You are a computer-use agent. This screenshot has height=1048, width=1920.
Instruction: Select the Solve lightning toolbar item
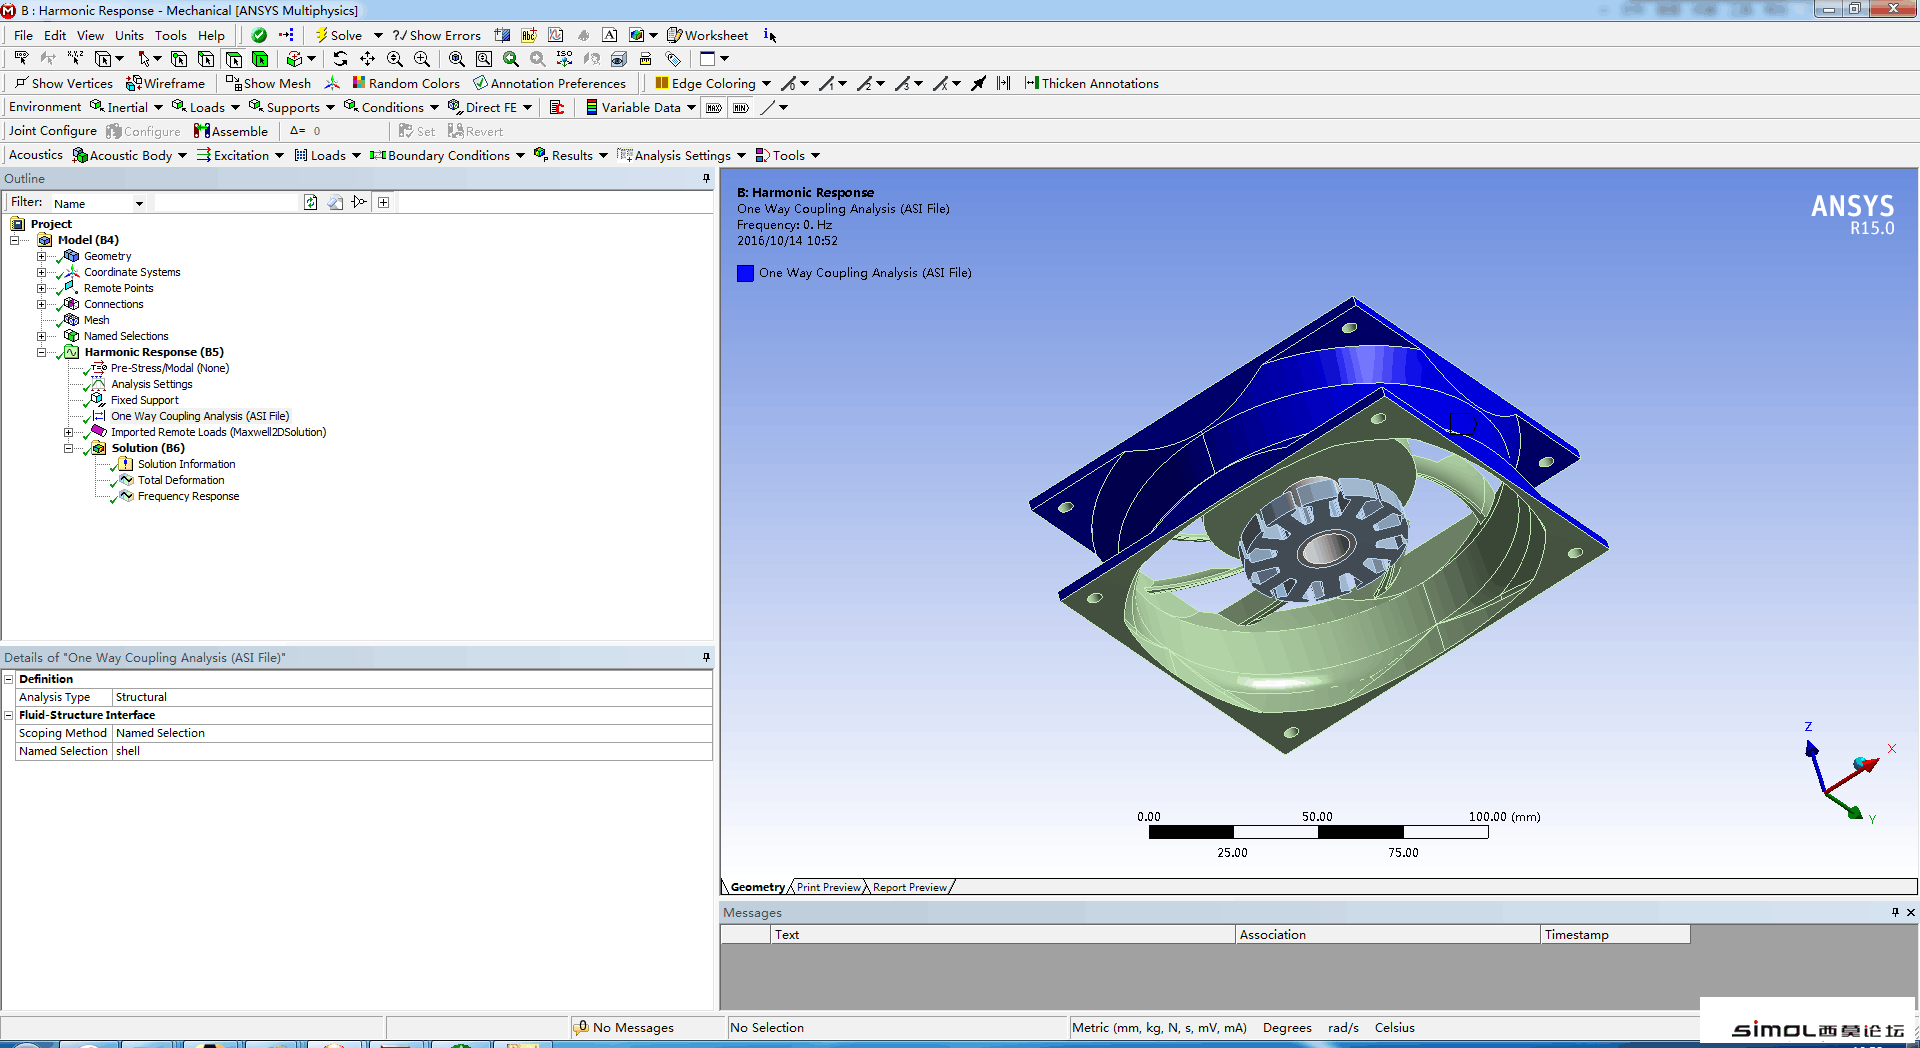pyautogui.click(x=339, y=35)
